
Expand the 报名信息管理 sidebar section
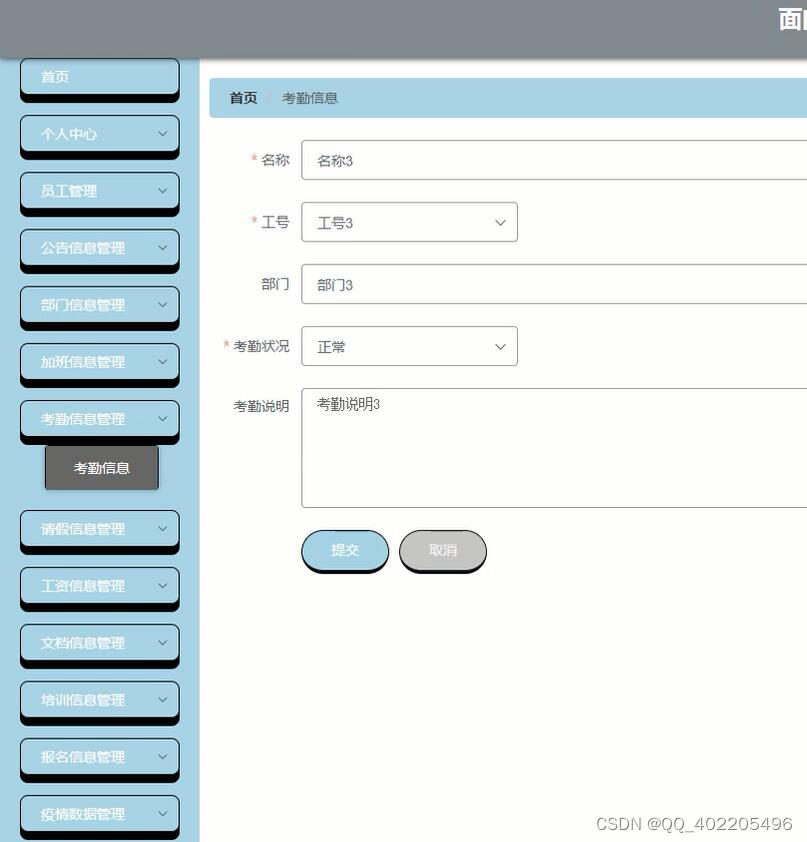(x=99, y=756)
